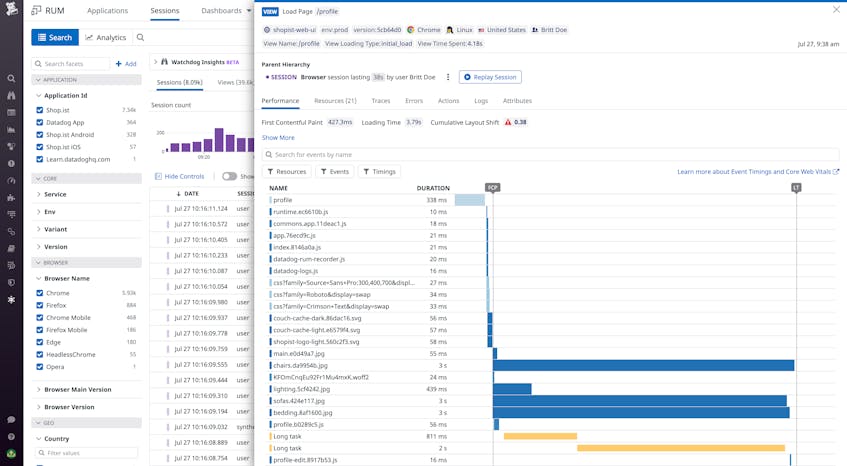
Task: Uncheck the Shop.ist application checkbox
Action: click(x=39, y=110)
